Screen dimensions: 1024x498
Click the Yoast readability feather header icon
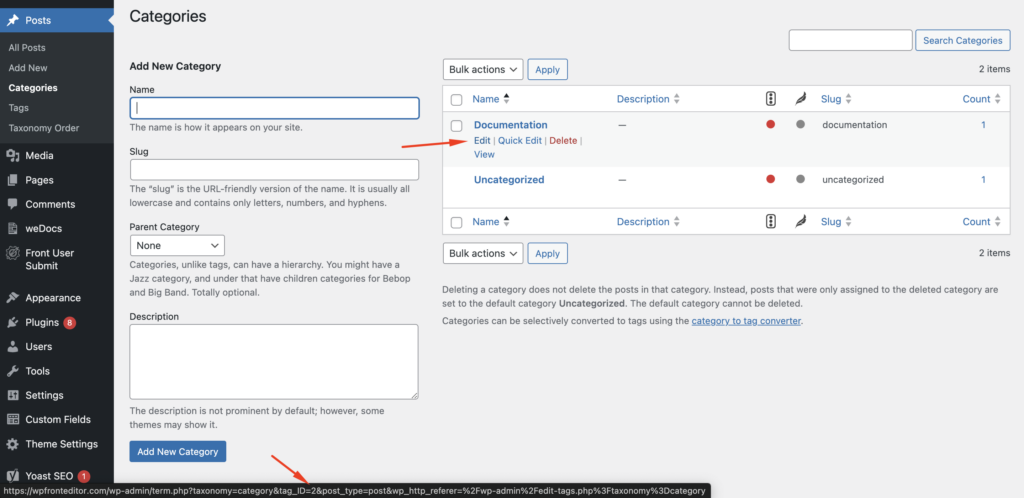800,99
